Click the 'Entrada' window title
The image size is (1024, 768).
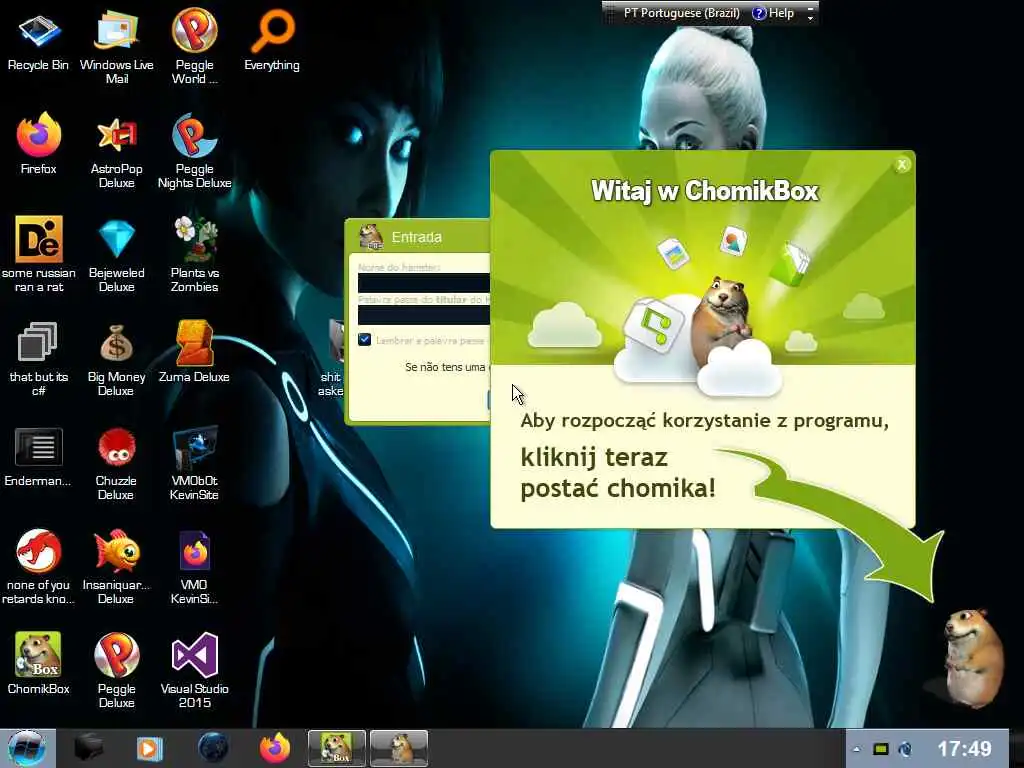[x=417, y=237]
